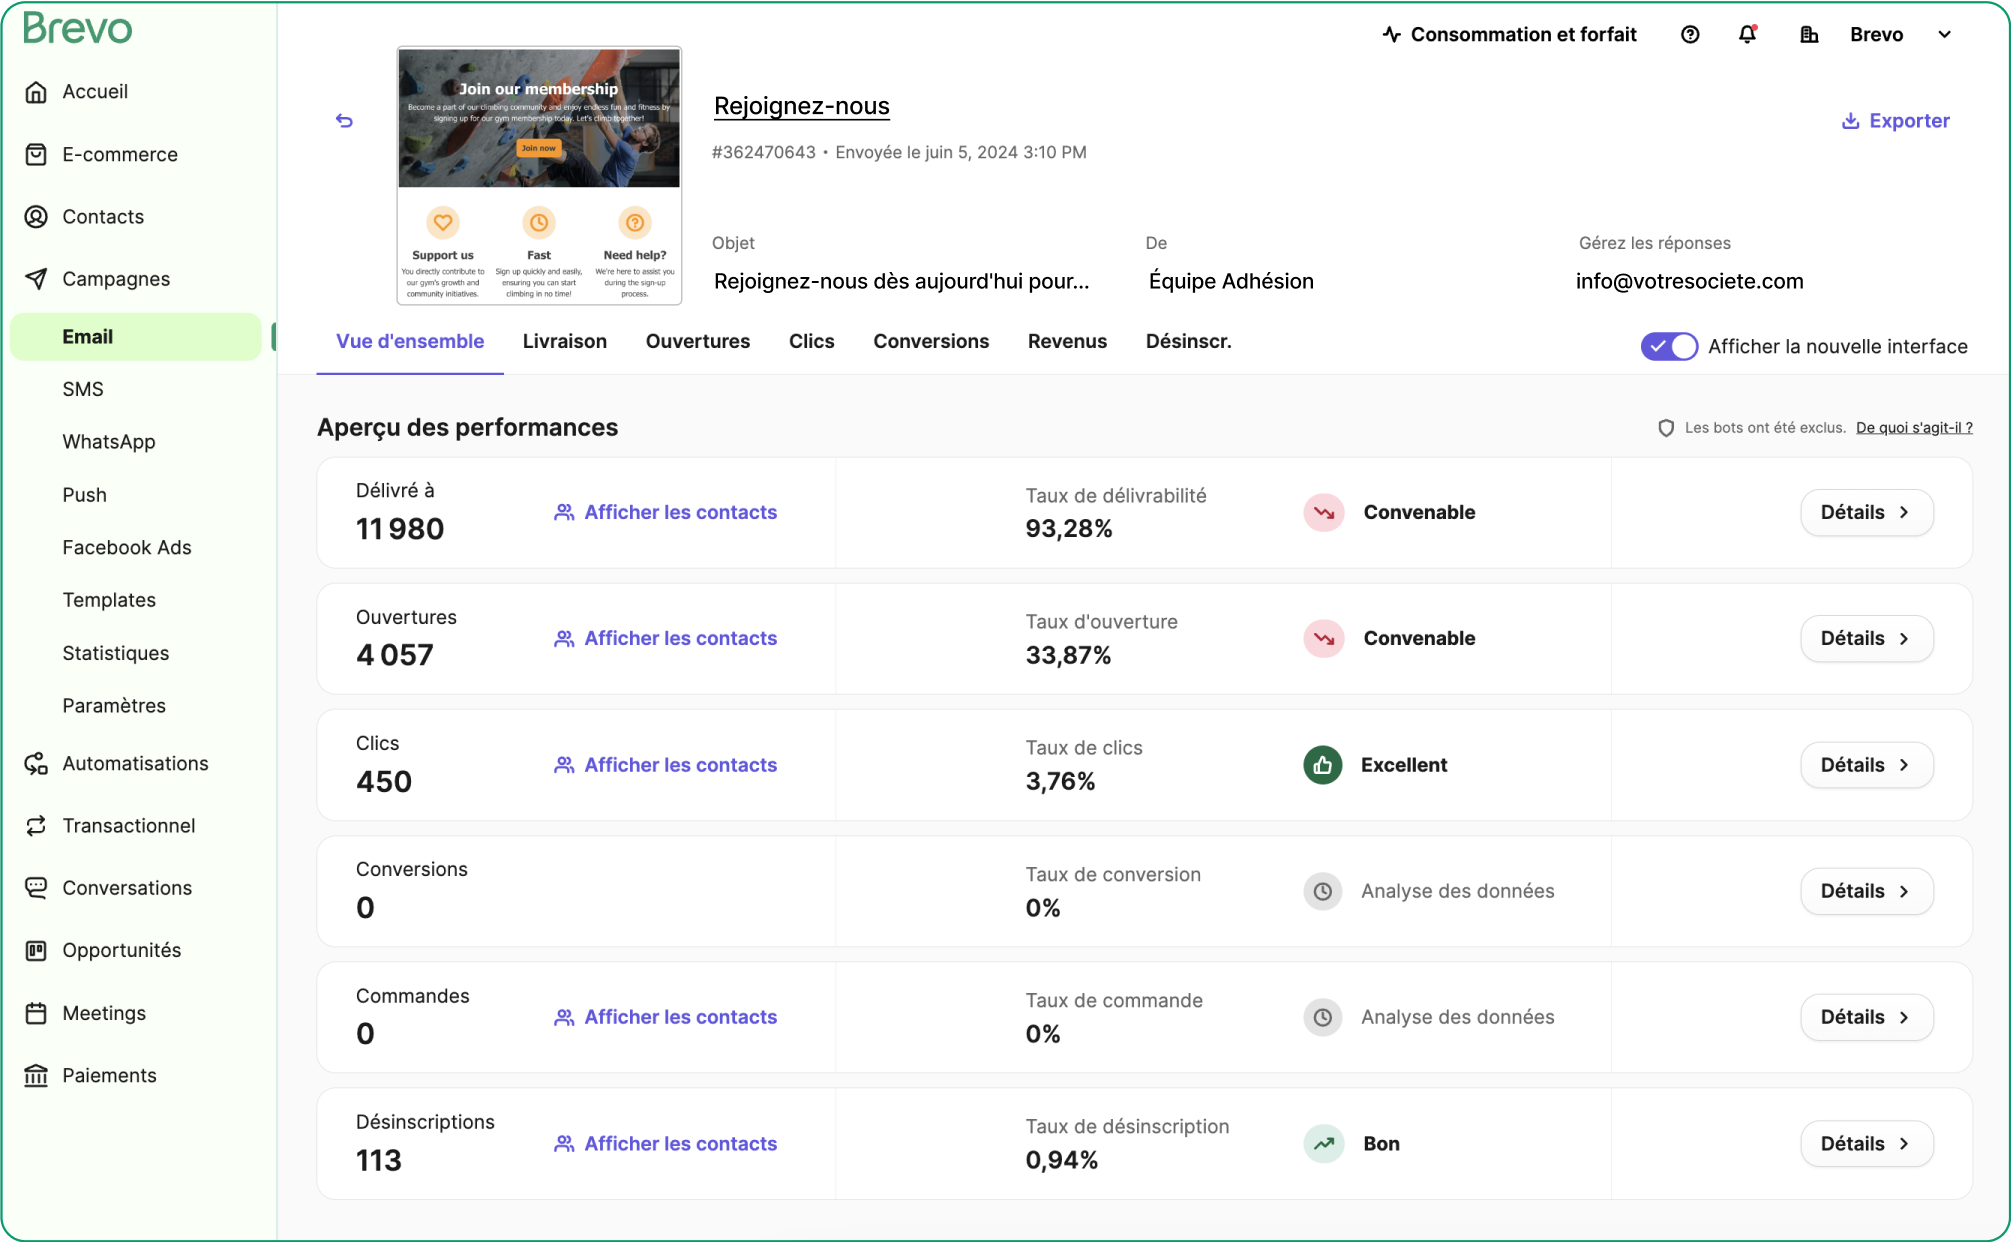Image resolution: width=2011 pixels, height=1242 pixels.
Task: Click the Exporter button
Action: tap(1896, 121)
